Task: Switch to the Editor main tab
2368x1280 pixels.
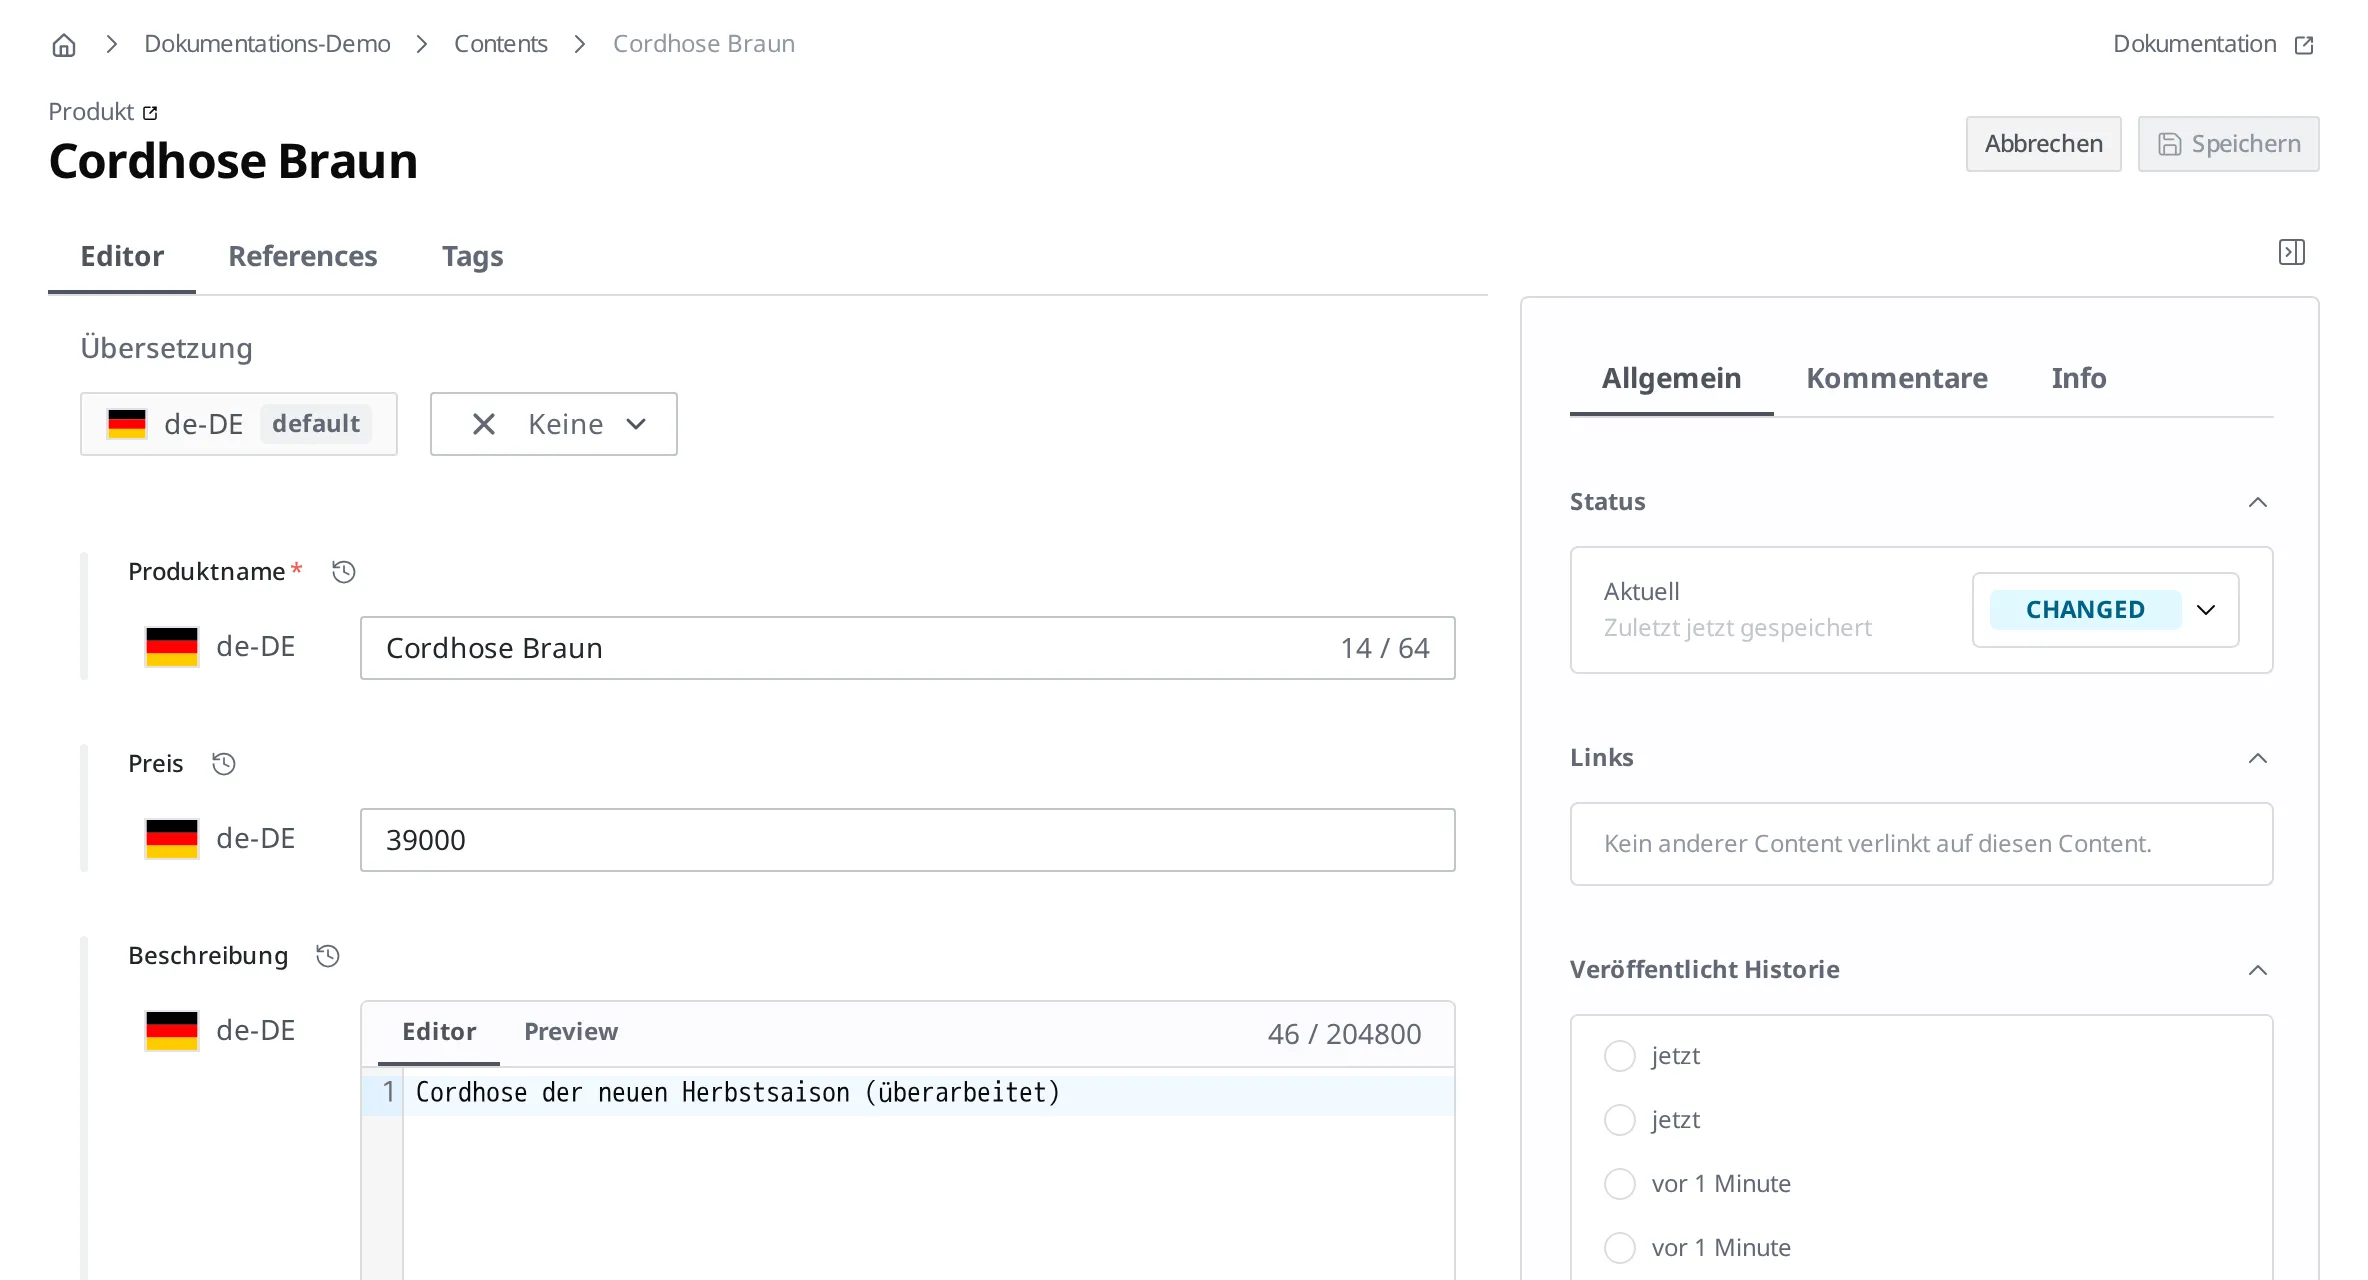Action: (122, 256)
